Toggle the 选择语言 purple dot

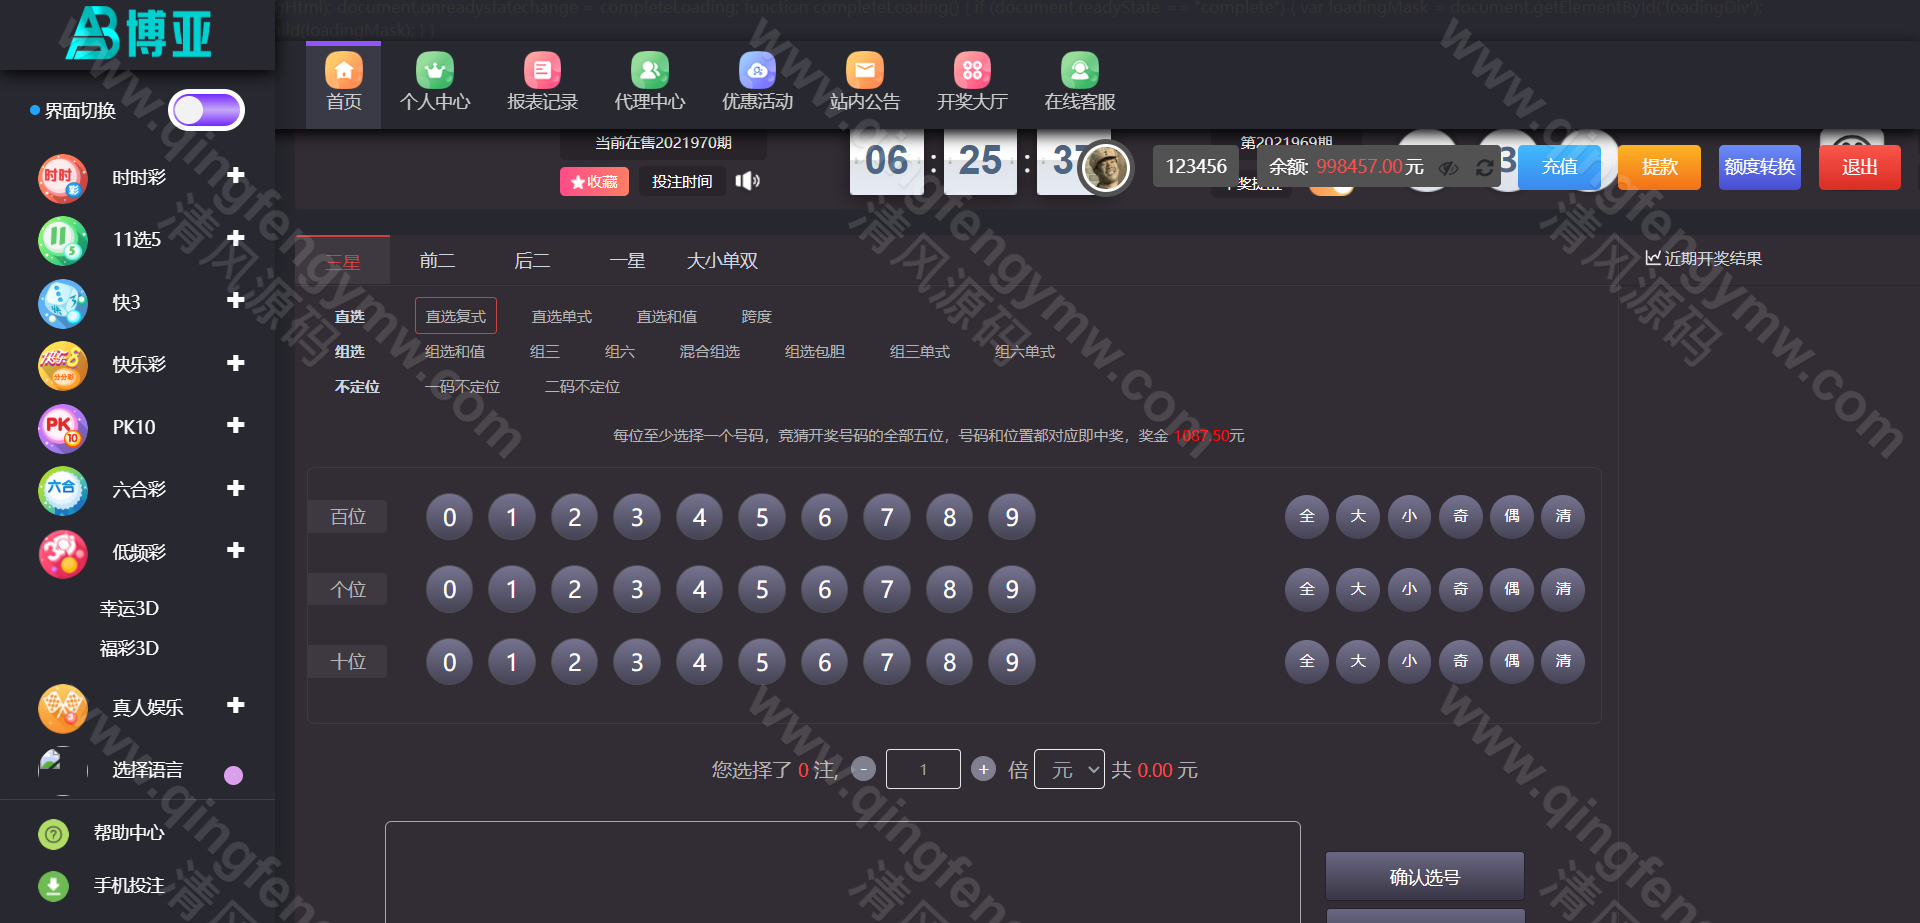pyautogui.click(x=233, y=775)
